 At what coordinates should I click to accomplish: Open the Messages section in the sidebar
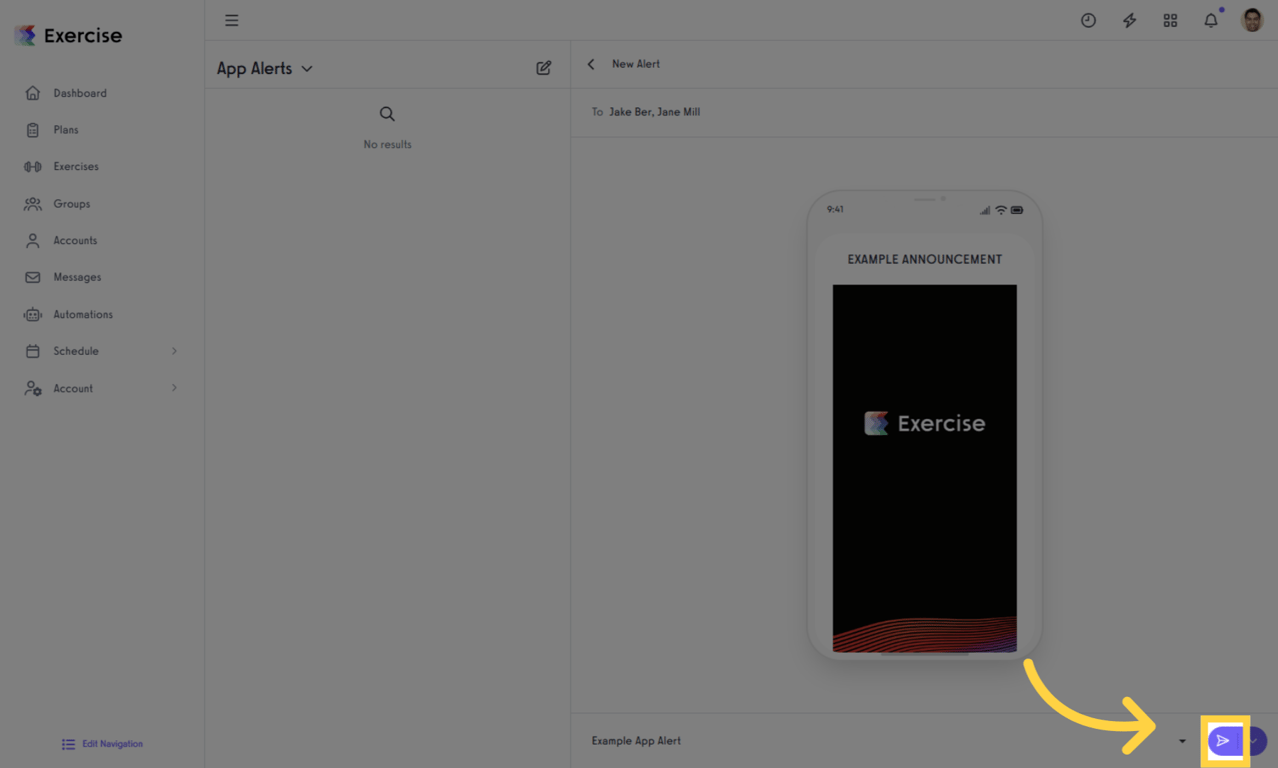coord(77,277)
